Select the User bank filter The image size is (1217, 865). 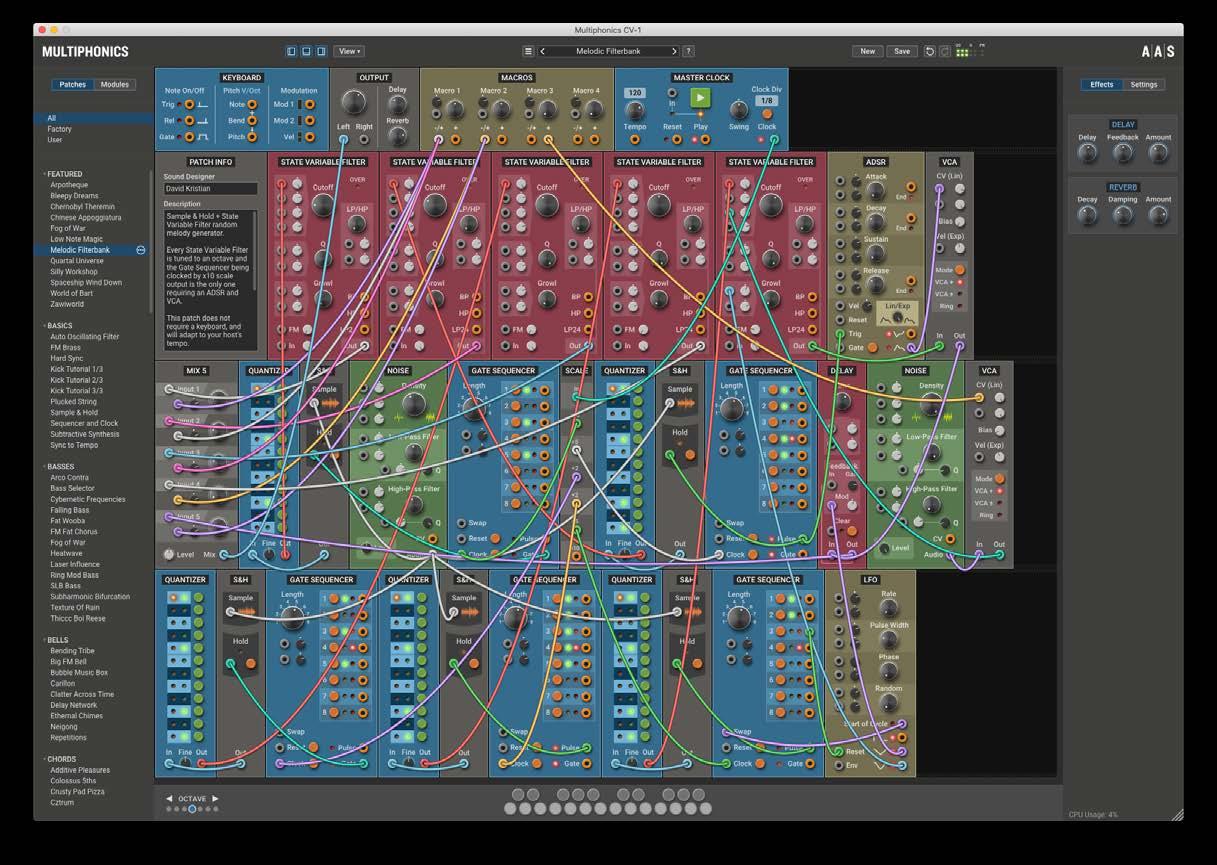55,140
